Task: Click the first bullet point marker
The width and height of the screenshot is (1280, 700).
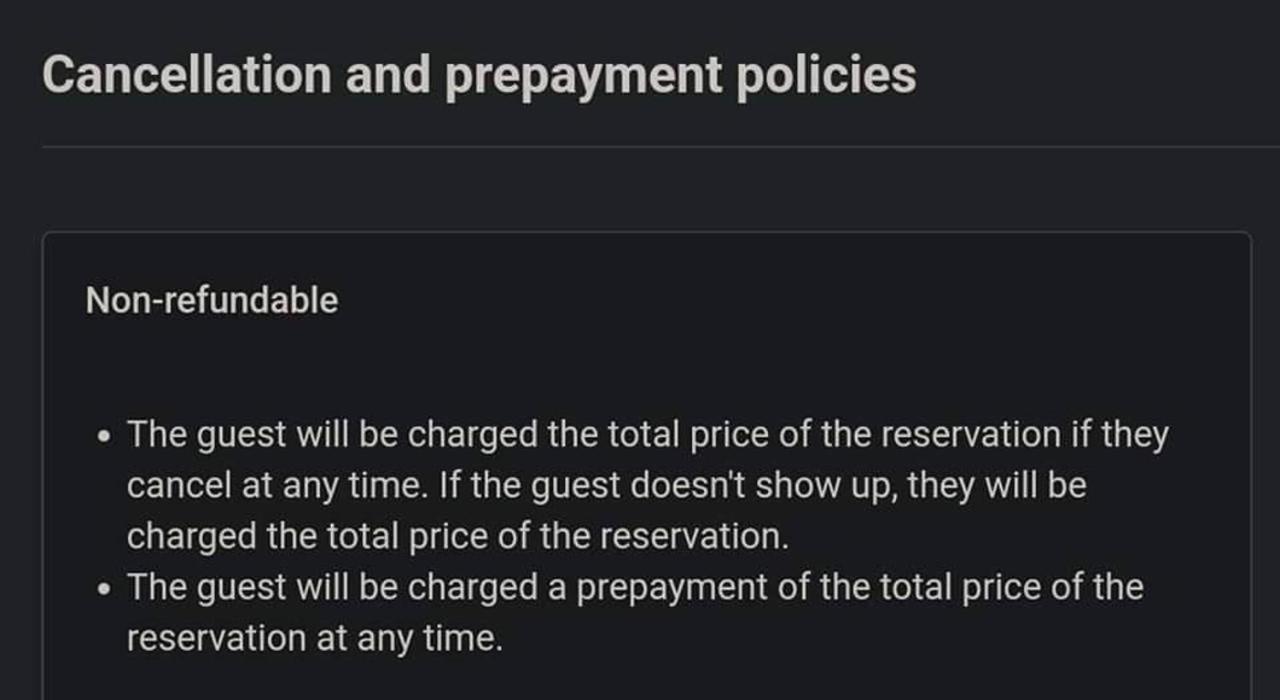Action: 106,437
